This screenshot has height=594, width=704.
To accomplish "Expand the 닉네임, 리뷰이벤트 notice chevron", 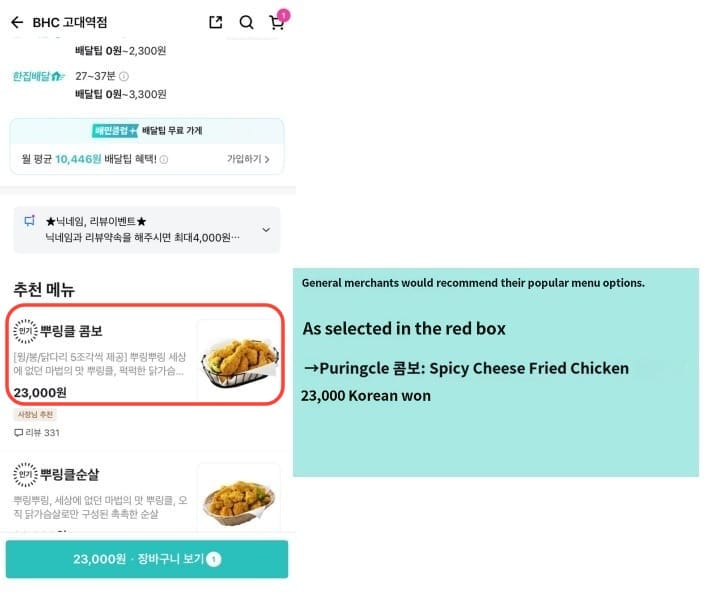I will (266, 230).
